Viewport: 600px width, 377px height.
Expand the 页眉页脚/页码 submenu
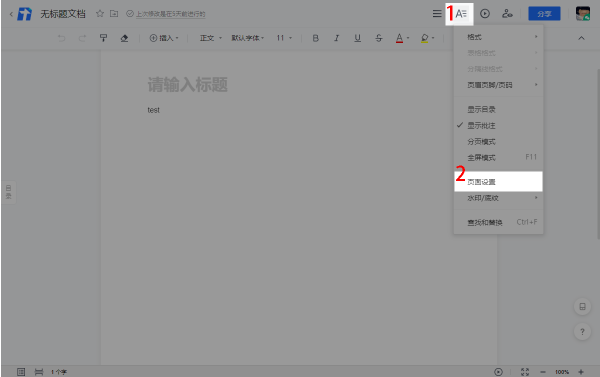pyautogui.click(x=498, y=85)
